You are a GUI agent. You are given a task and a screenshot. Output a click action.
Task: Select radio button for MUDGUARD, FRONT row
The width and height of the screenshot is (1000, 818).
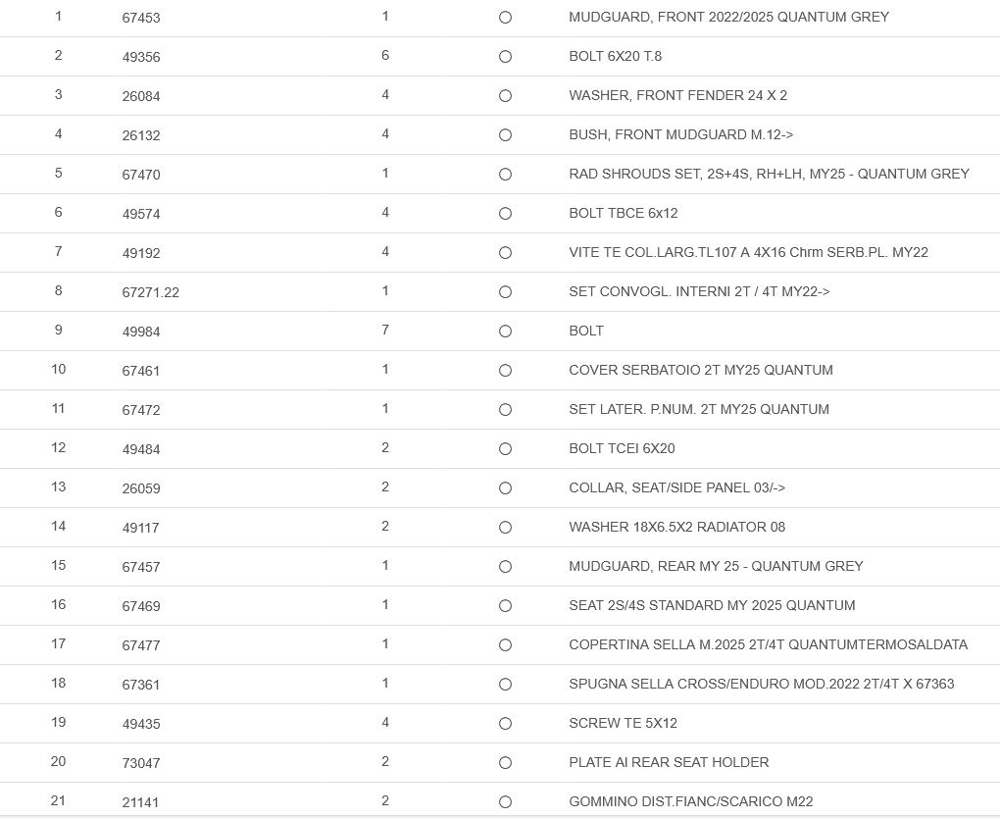[505, 18]
